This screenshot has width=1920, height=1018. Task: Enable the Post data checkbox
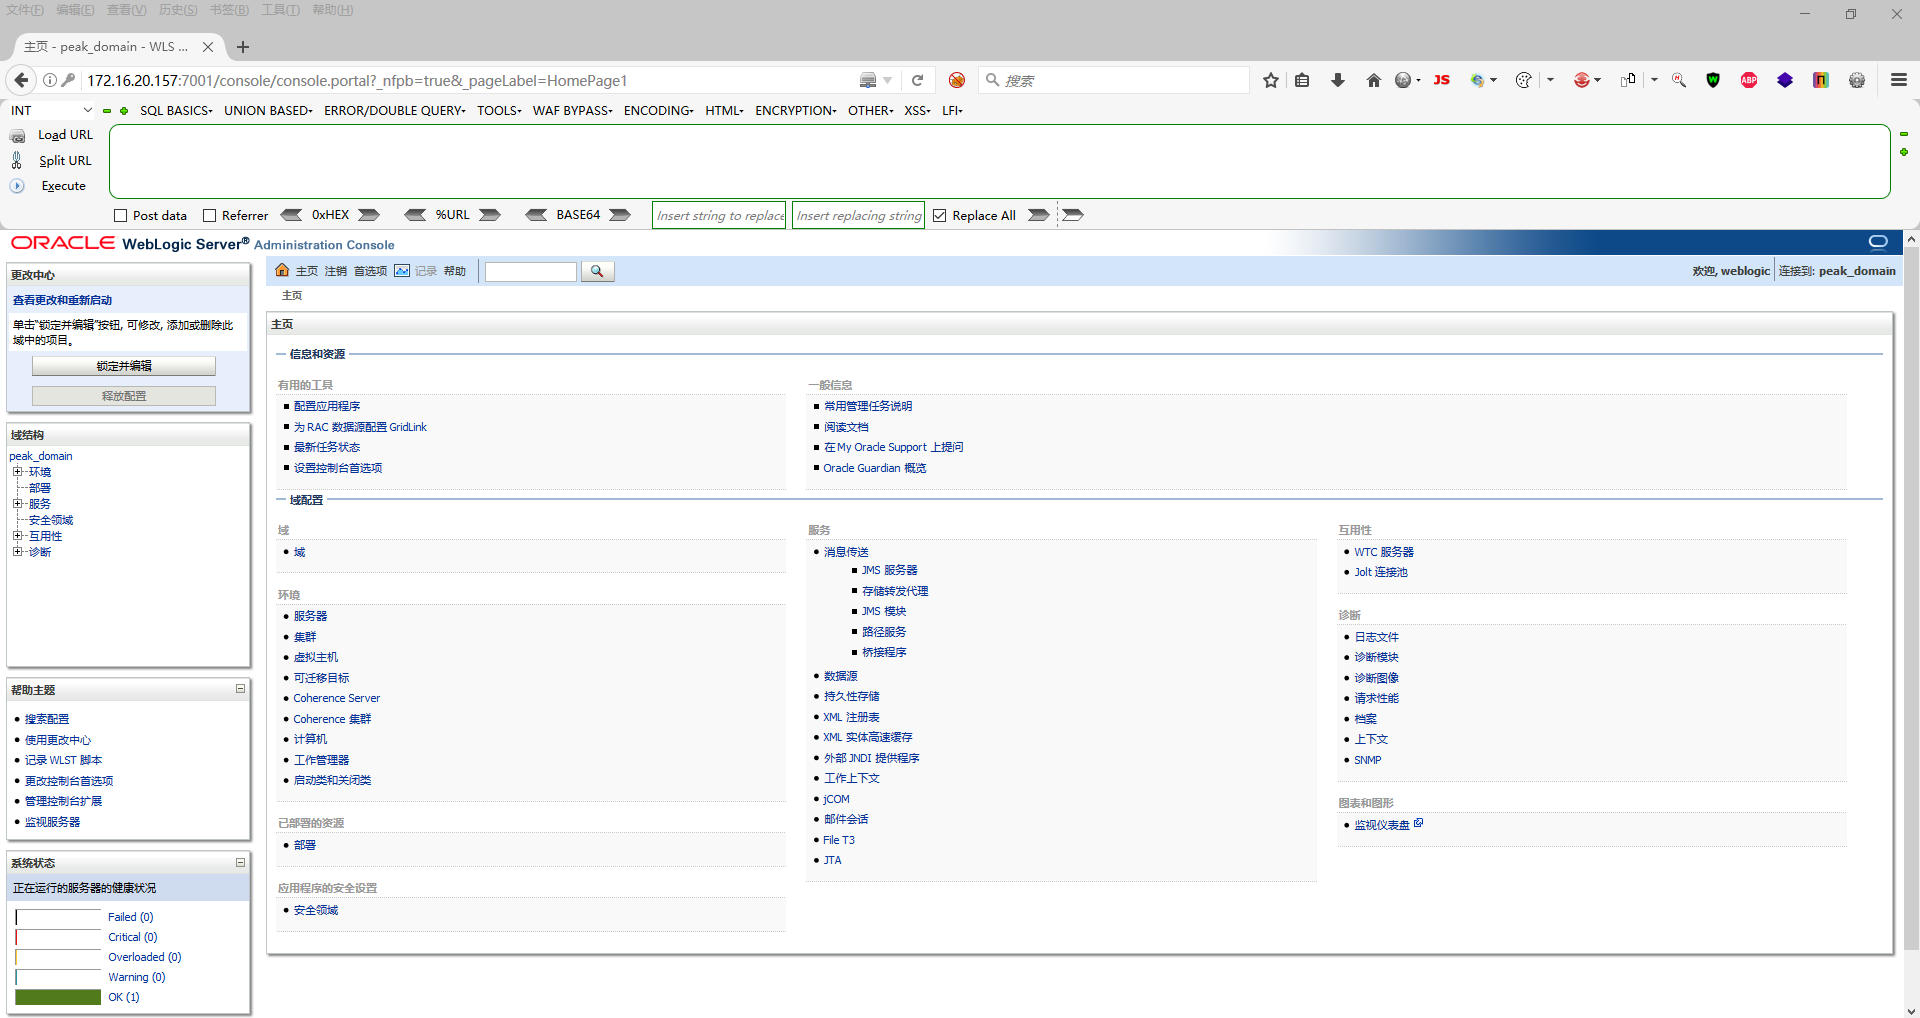pos(119,215)
